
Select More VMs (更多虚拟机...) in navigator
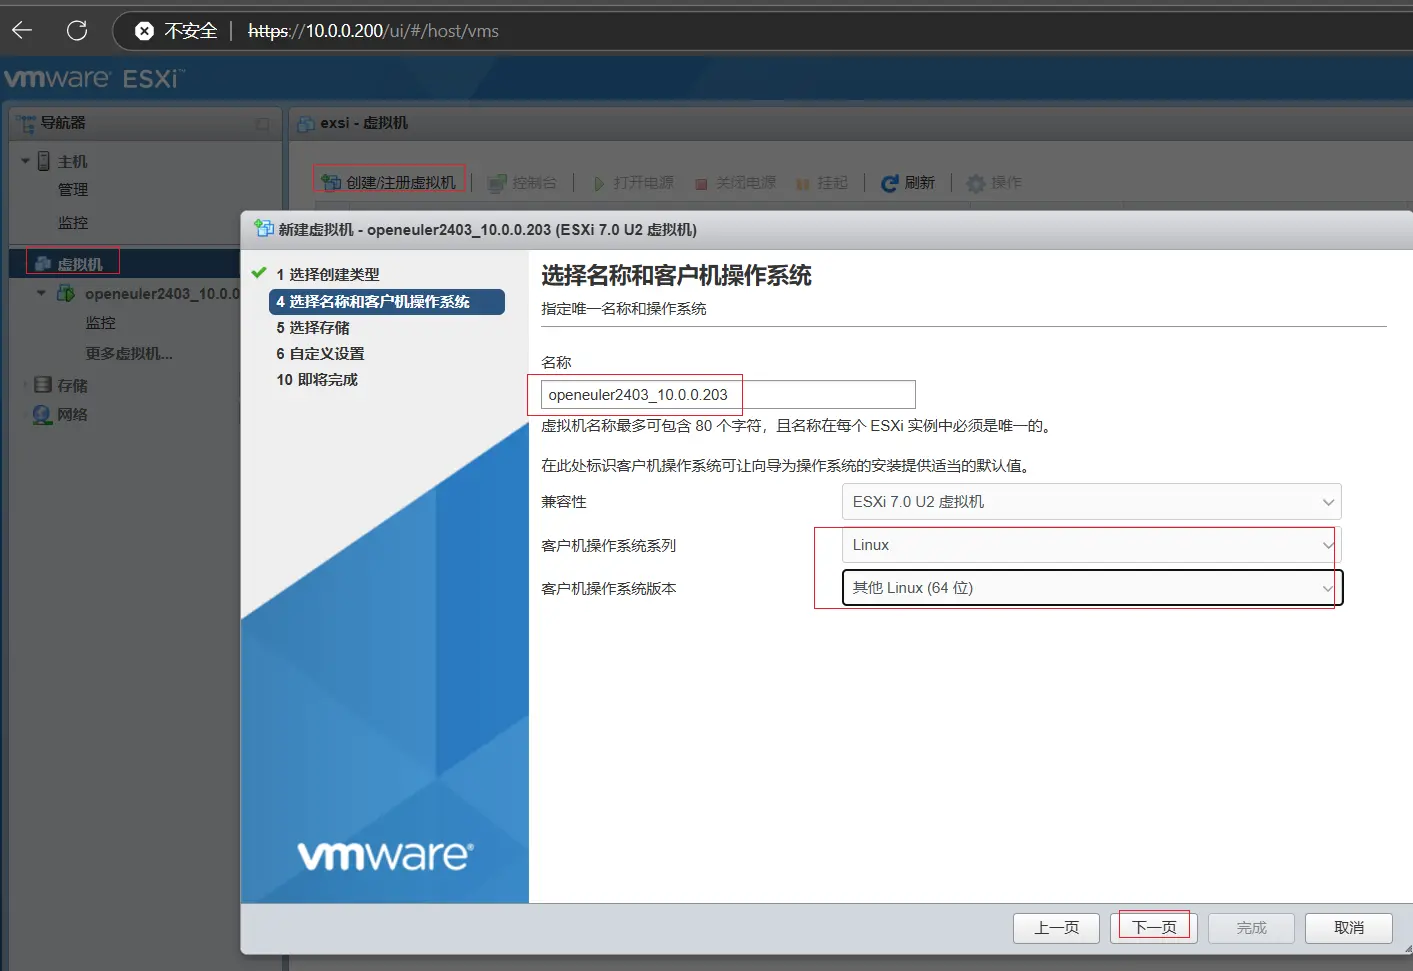(x=129, y=354)
